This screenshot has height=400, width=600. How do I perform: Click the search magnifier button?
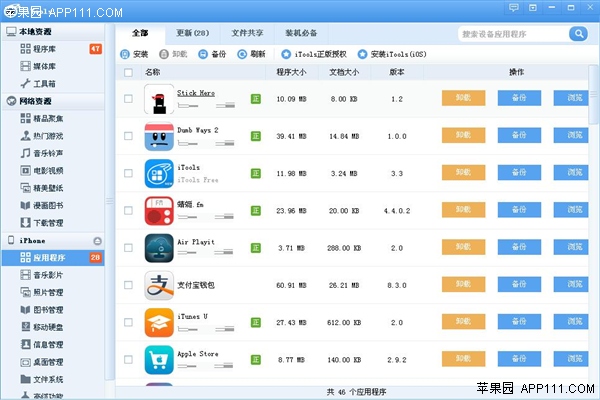tap(578, 34)
